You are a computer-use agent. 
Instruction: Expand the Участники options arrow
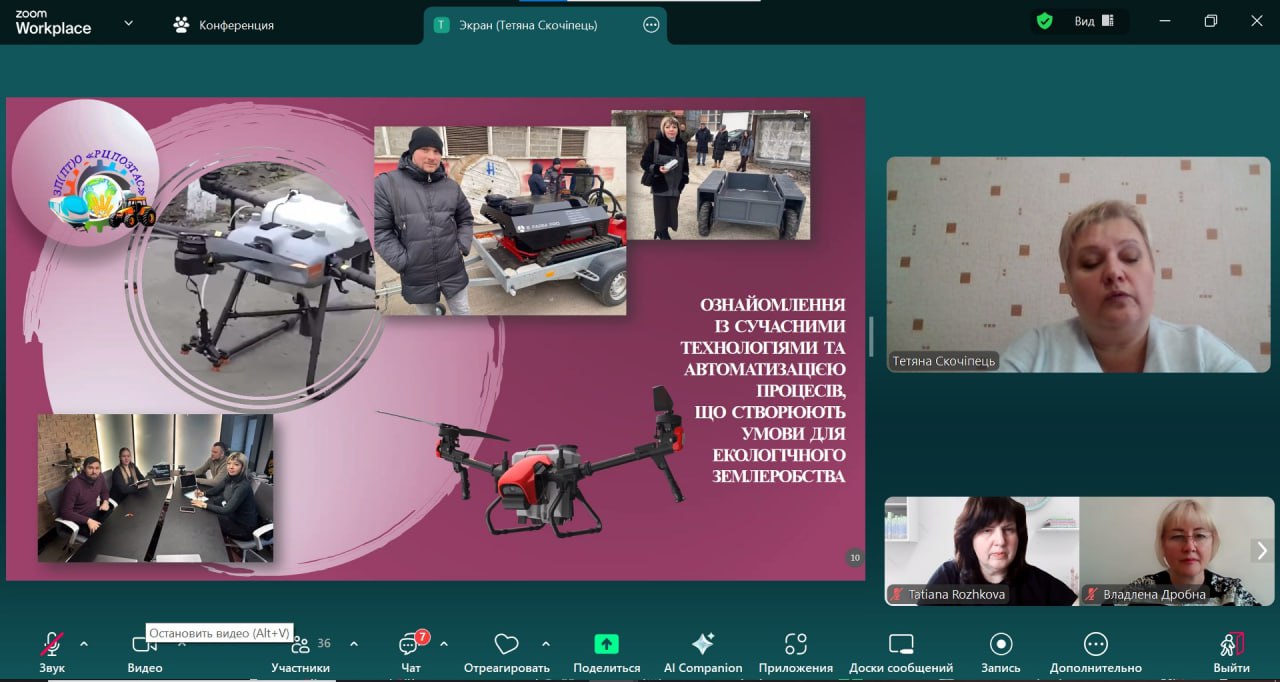[x=354, y=643]
